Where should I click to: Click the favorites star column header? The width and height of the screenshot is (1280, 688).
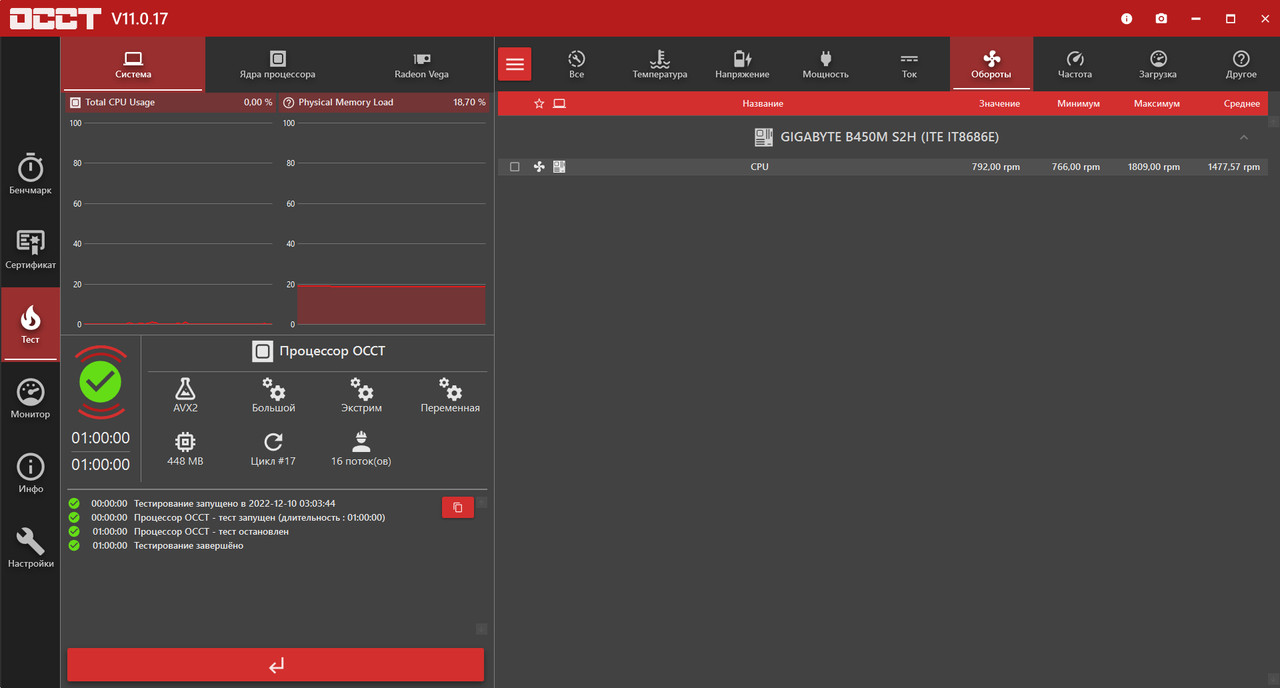[x=539, y=103]
